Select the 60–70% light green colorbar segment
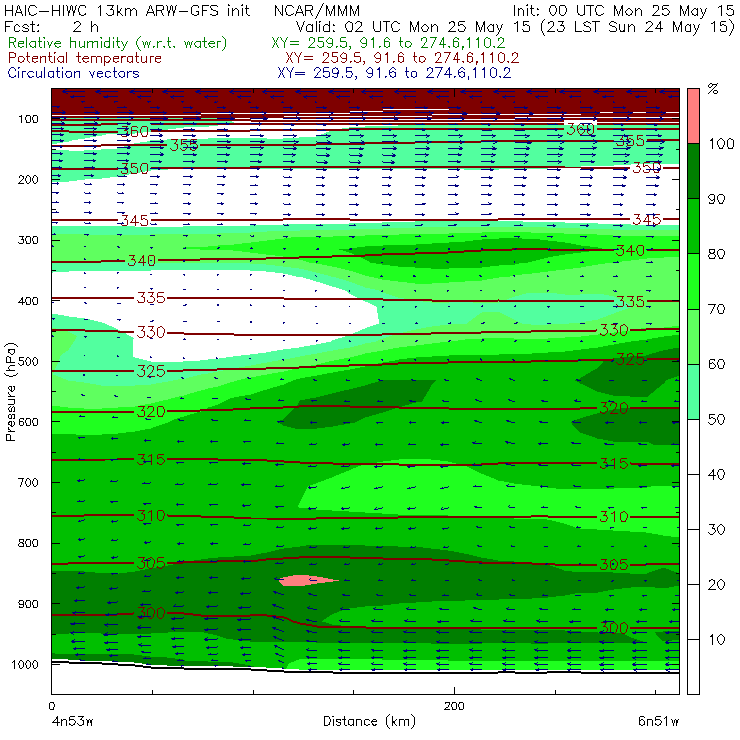 click(x=693, y=336)
